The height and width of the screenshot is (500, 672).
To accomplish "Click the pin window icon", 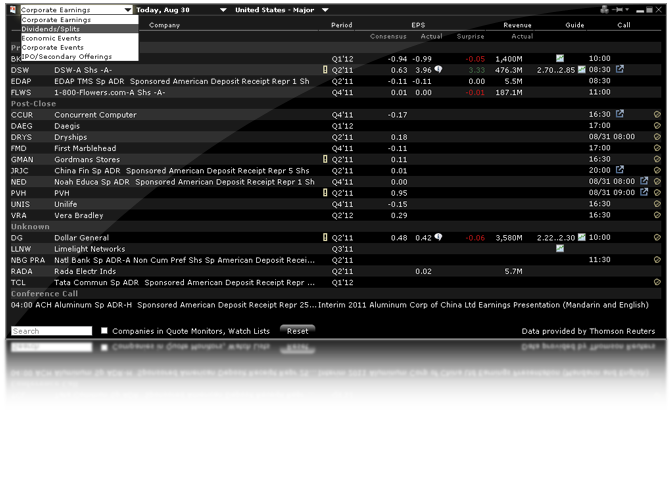I will (x=618, y=9).
